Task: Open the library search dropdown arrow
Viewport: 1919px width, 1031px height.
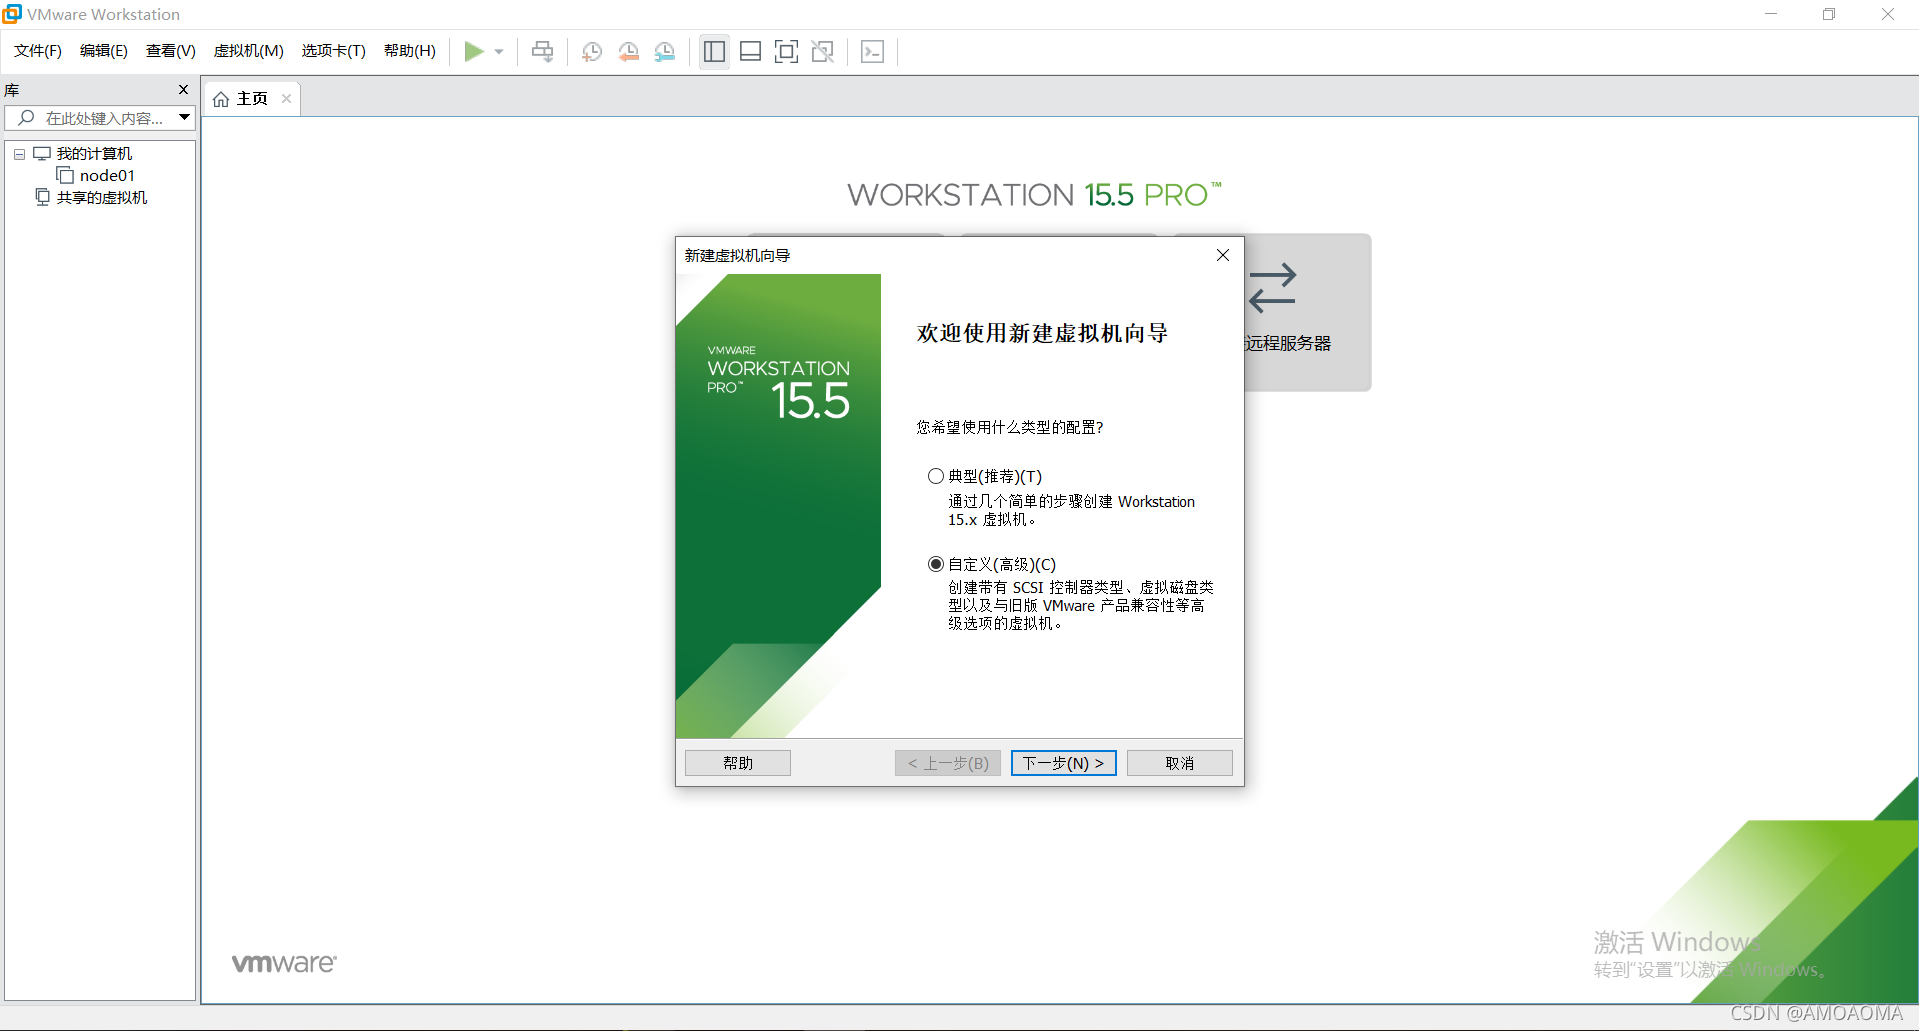Action: coord(185,118)
